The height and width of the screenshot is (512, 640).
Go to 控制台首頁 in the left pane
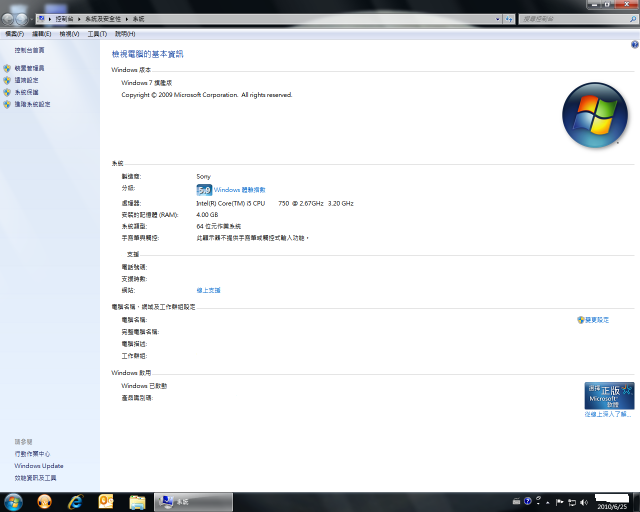[29, 50]
